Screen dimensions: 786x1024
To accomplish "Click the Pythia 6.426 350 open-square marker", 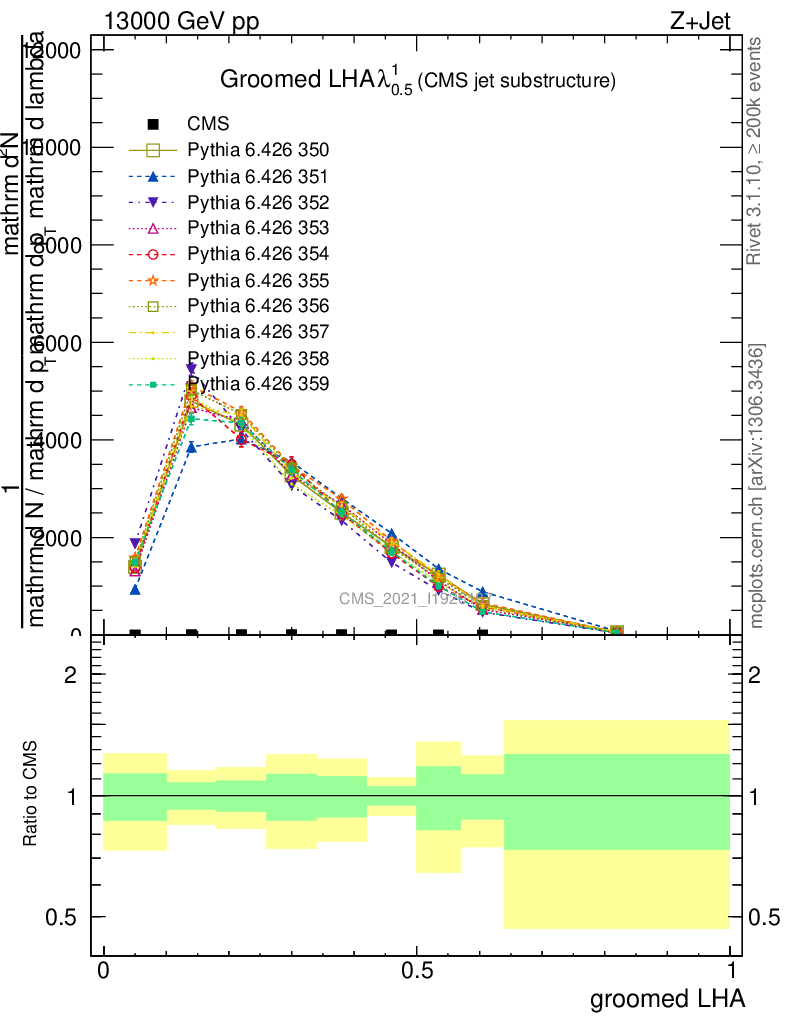I will pyautogui.click(x=153, y=151).
